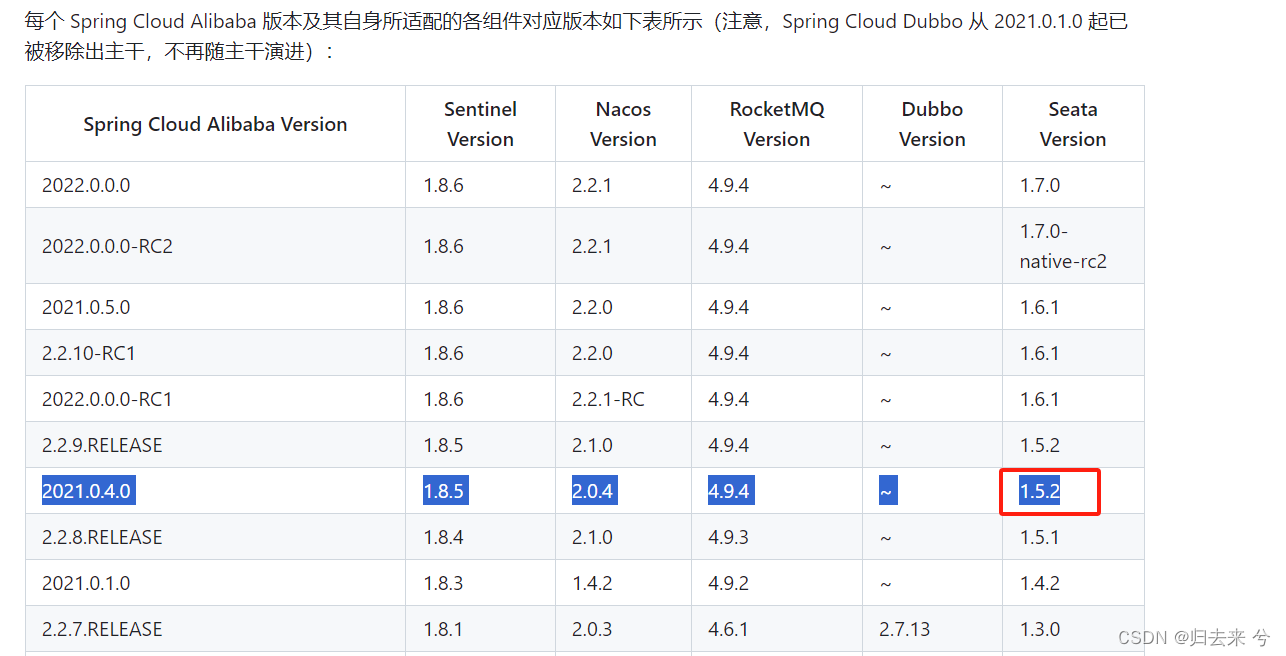Image resolution: width=1286 pixels, height=656 pixels.
Task: Click Seata 1.6.1 in 2022.0.0.0-RC1 row
Action: [1040, 399]
